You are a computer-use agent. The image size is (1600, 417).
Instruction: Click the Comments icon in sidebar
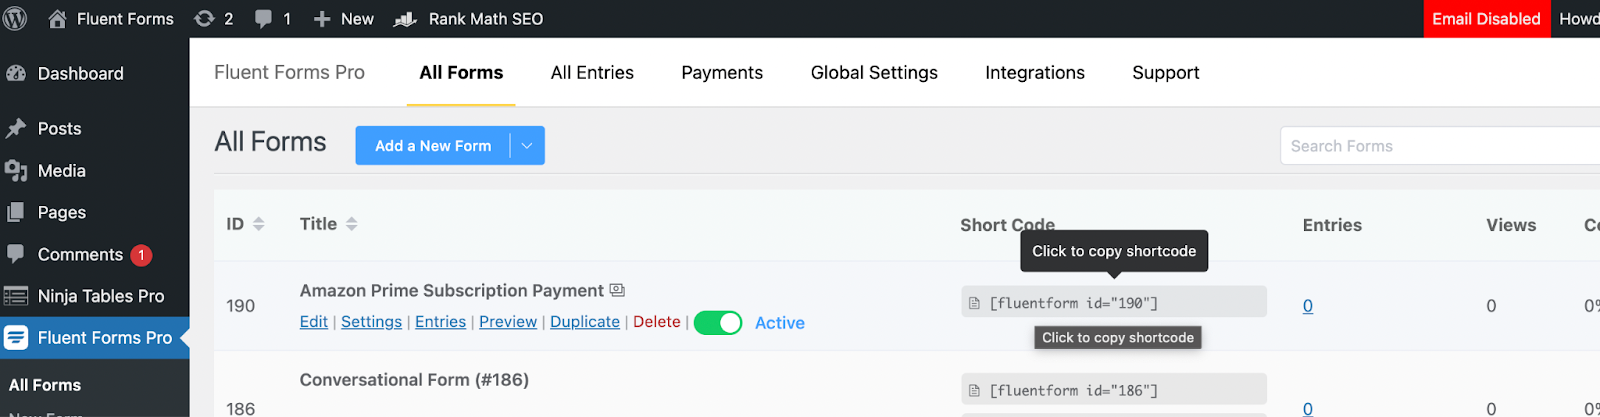point(15,254)
